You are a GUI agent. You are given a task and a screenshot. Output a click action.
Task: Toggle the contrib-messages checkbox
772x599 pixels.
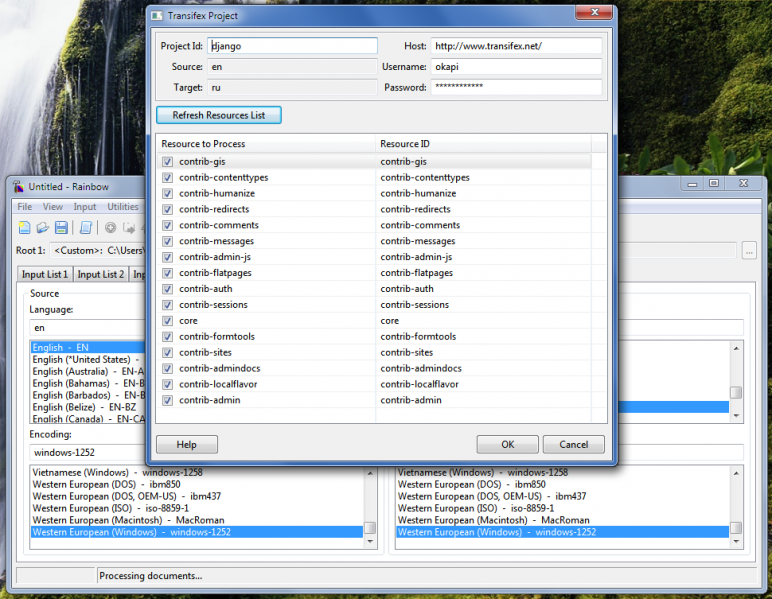[167, 241]
